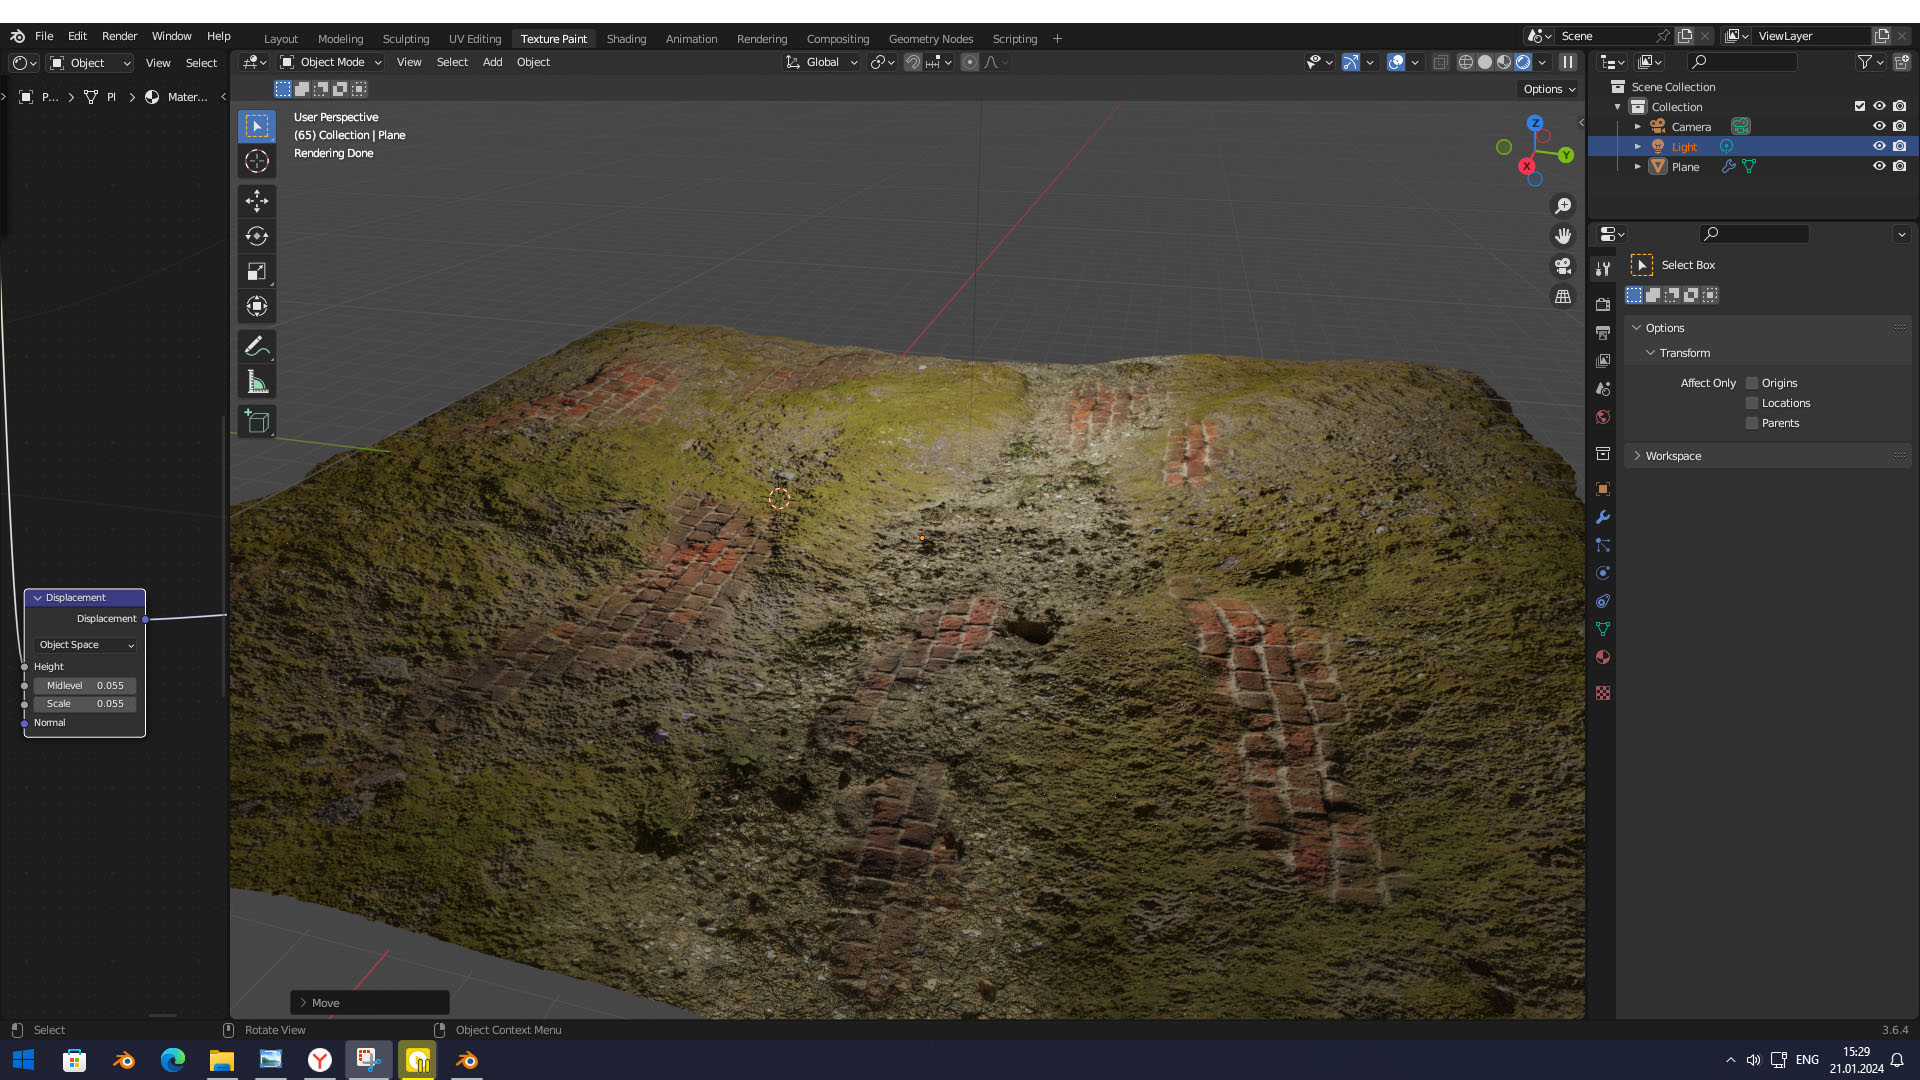Activate the Transform tool
The image size is (1920, 1080).
(257, 306)
